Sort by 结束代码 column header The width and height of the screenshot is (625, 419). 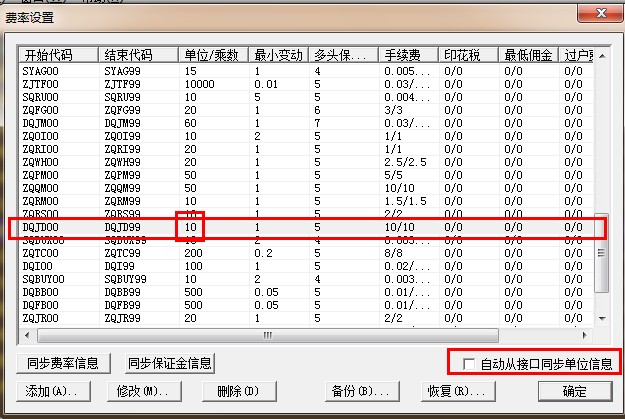coord(138,55)
